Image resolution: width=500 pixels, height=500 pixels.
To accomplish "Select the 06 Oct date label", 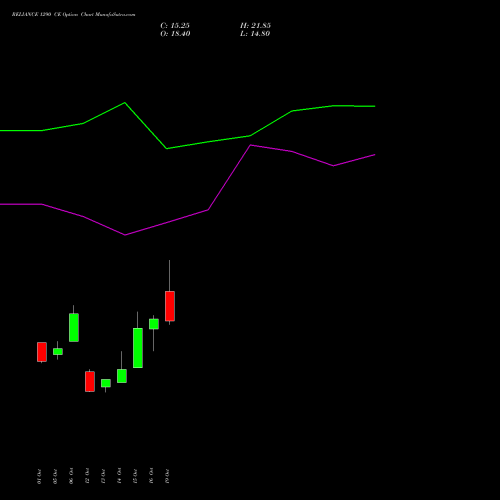I will 71,476.
